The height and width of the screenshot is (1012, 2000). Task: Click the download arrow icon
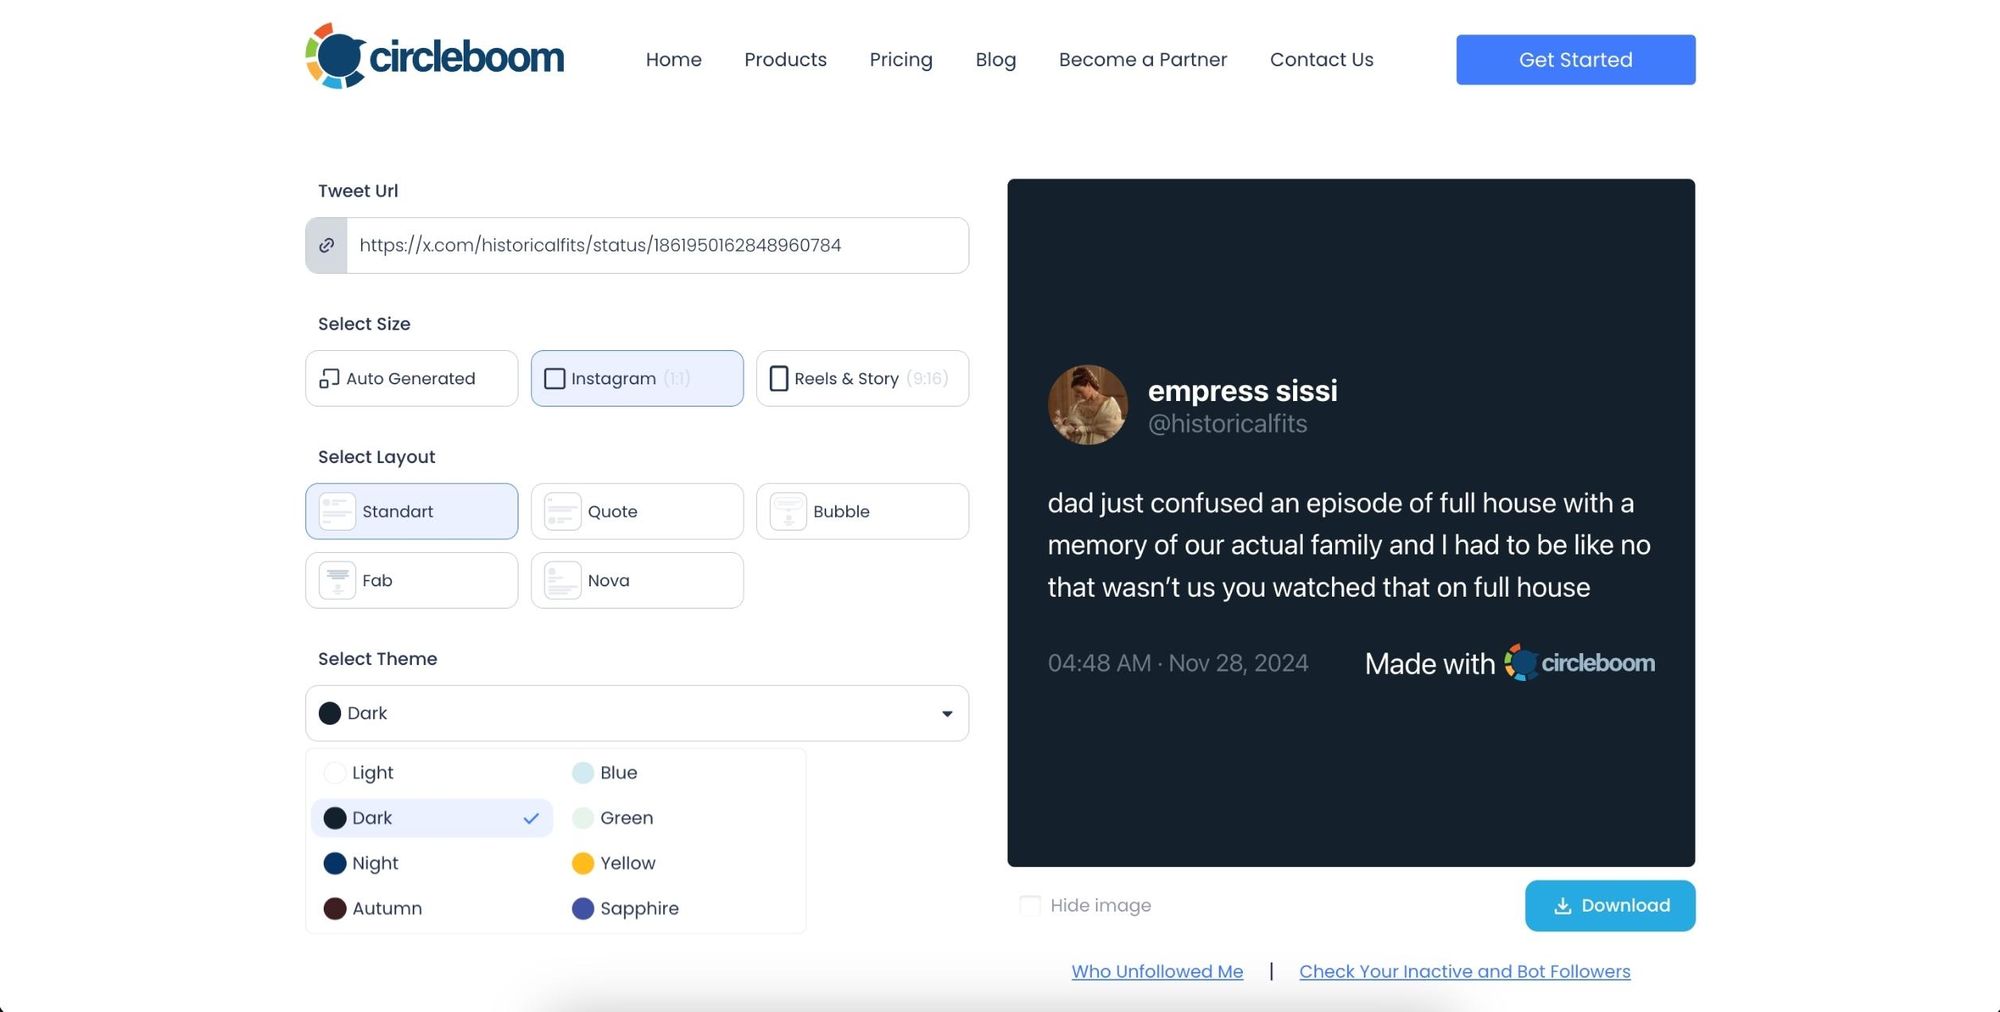1562,906
